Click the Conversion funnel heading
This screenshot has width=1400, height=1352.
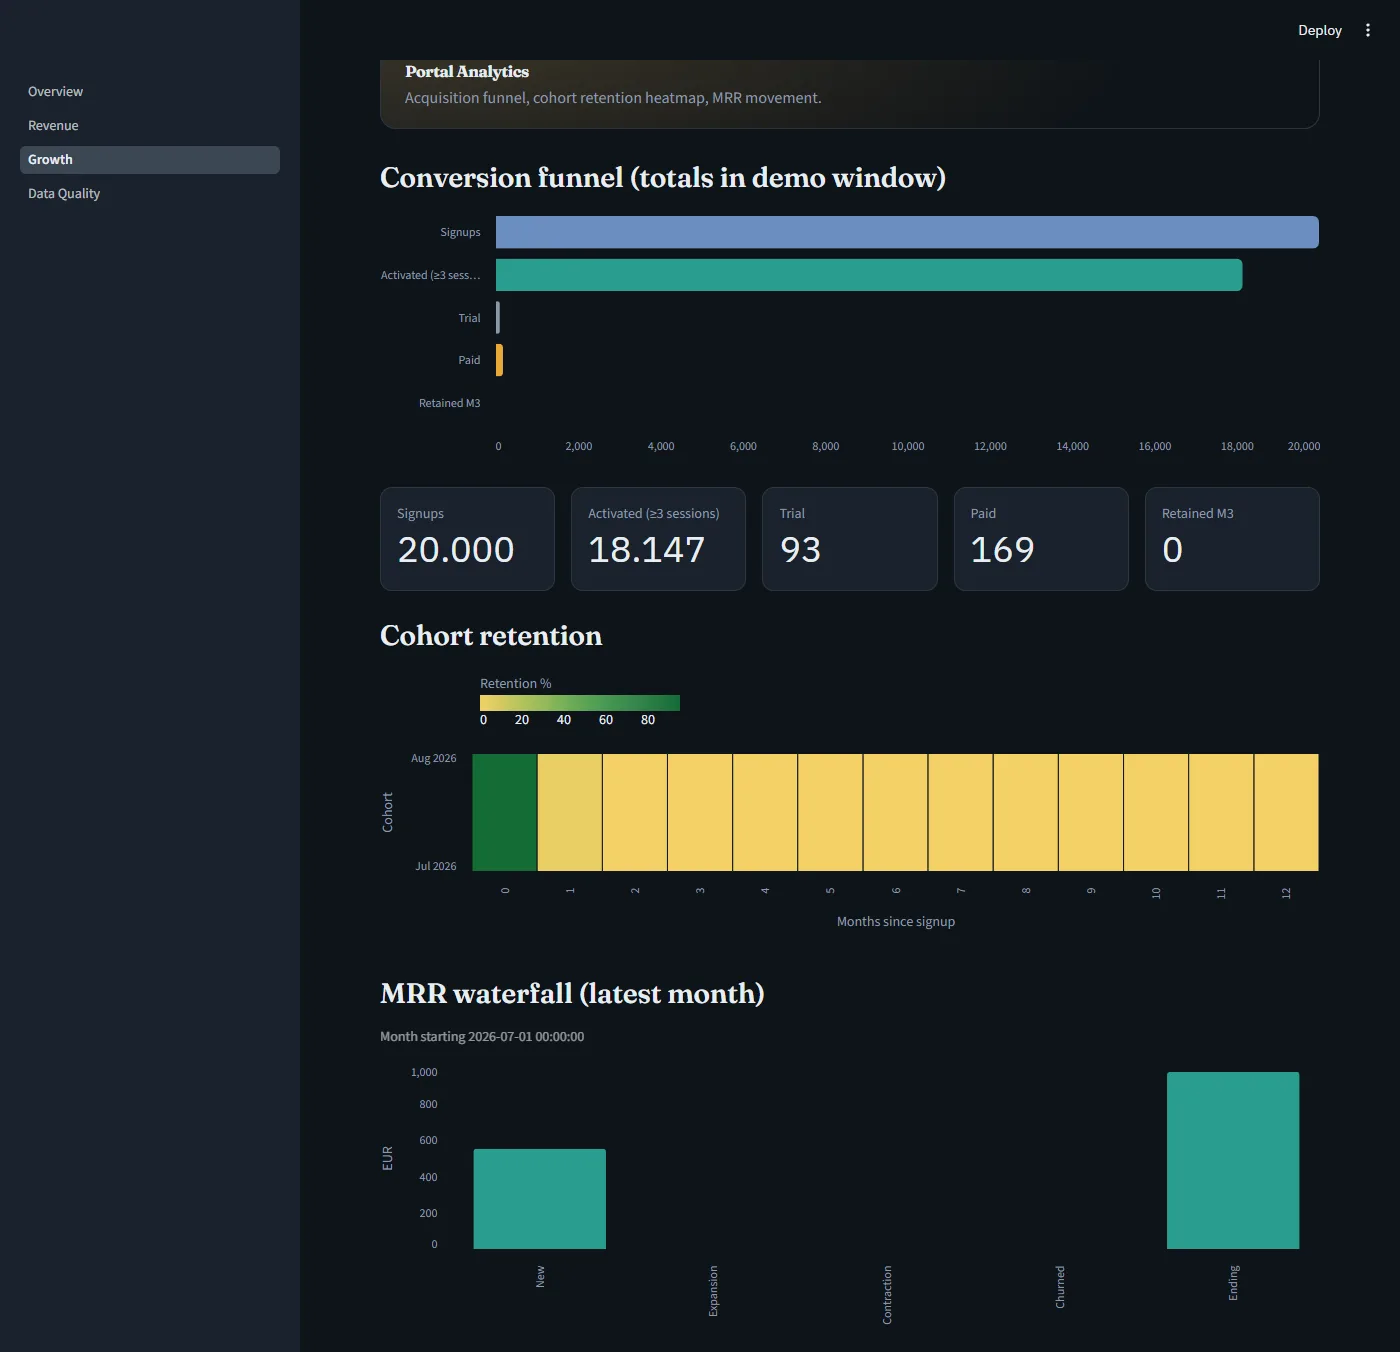point(663,178)
